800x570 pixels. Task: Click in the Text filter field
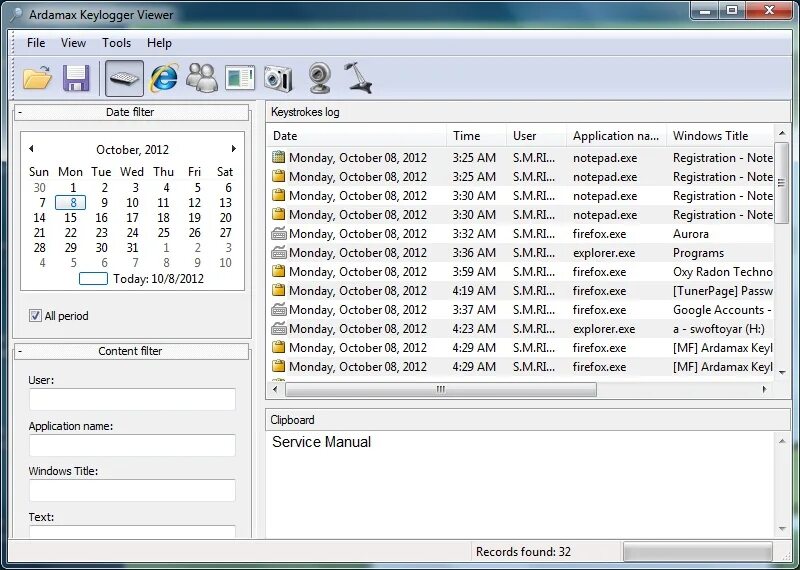(132, 531)
